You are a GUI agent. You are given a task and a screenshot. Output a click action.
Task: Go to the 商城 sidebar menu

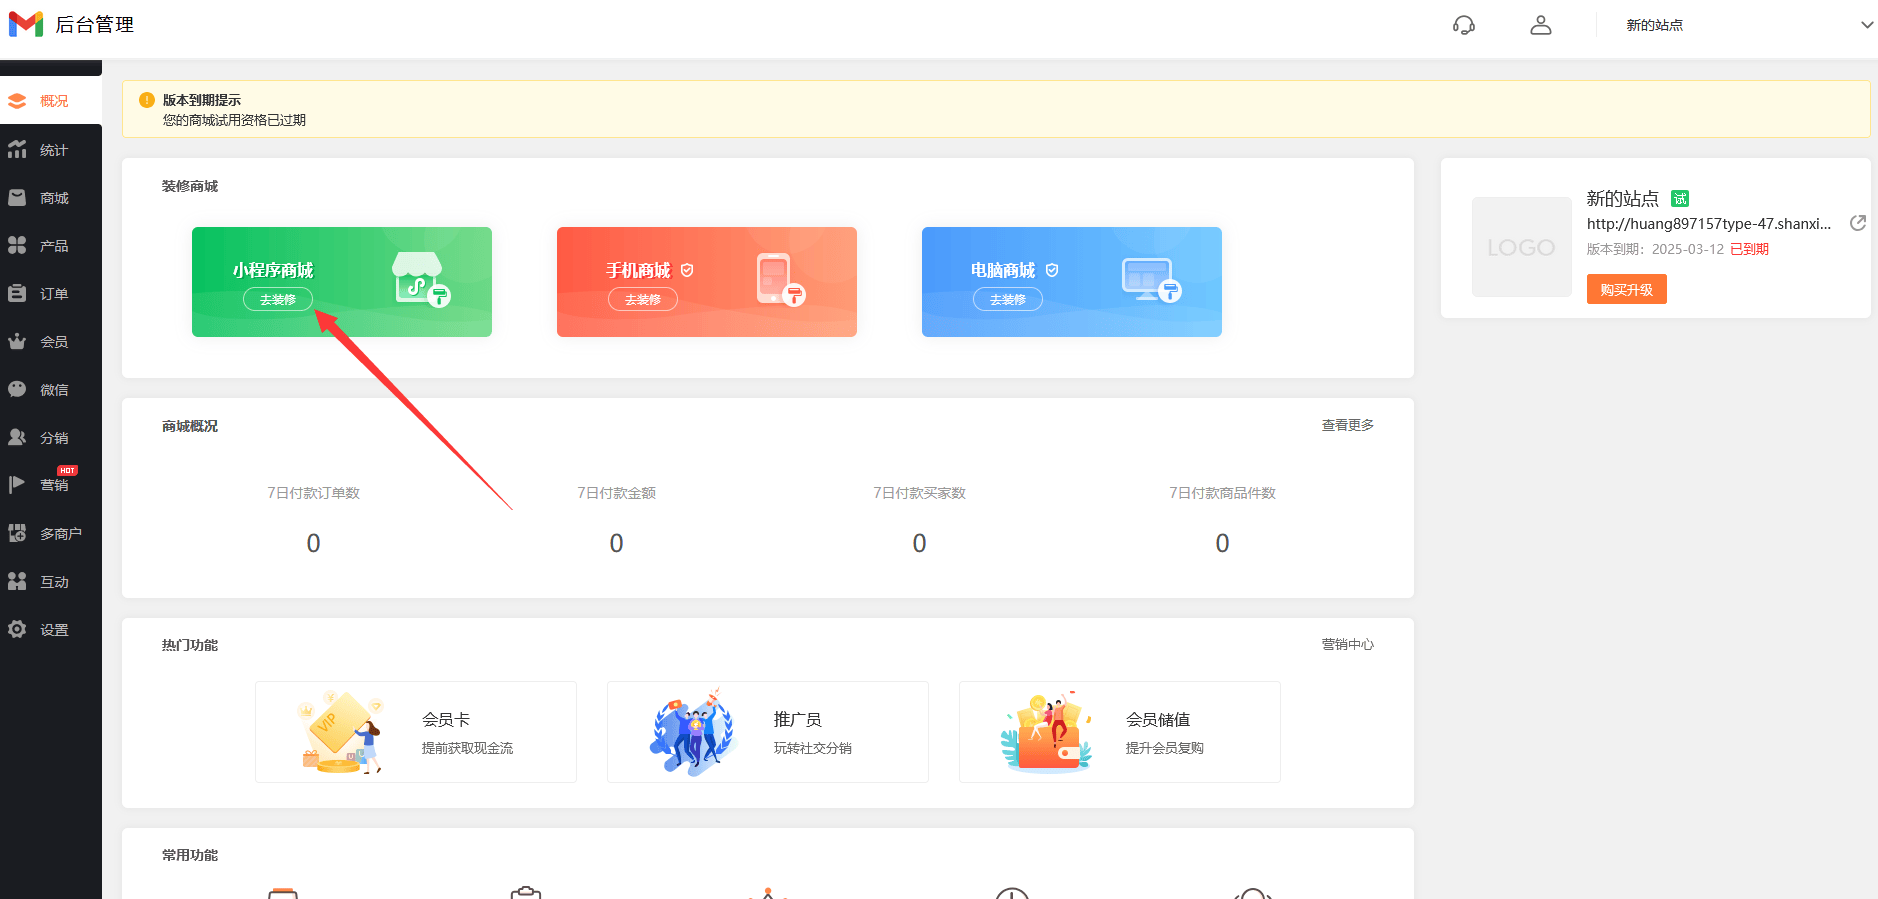coord(53,198)
